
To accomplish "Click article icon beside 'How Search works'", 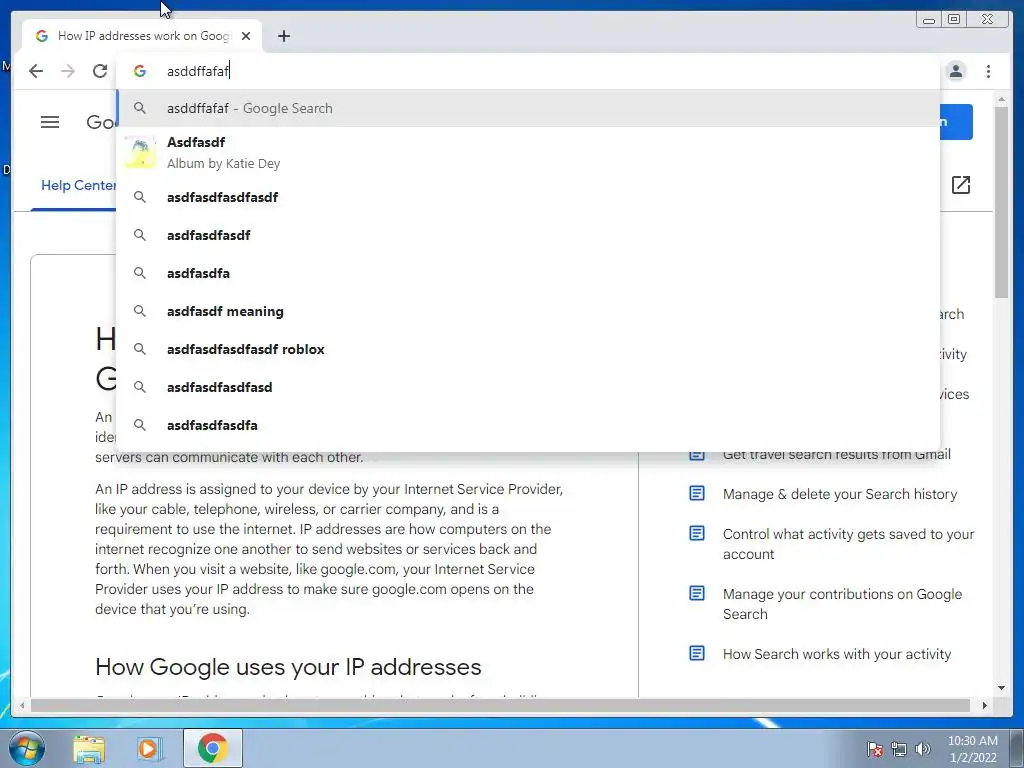I will pos(697,653).
